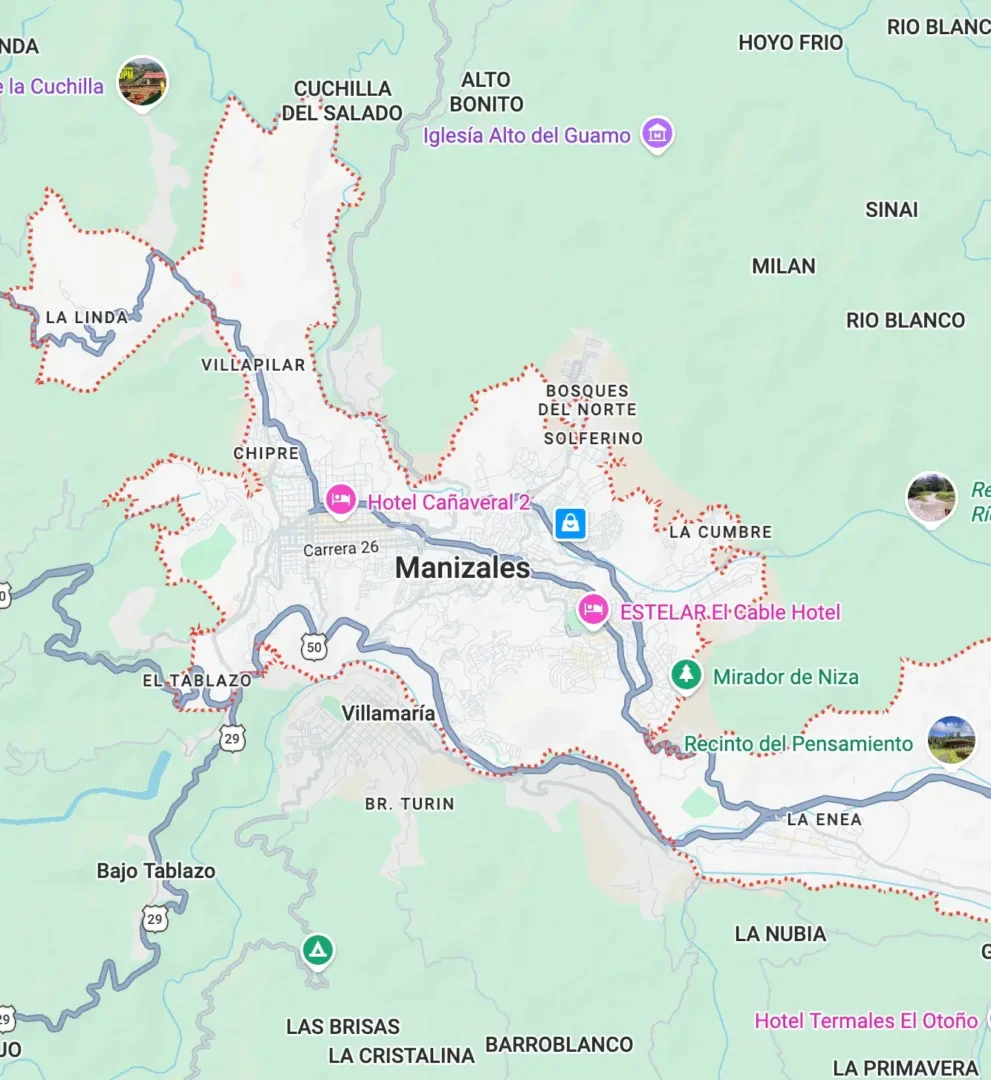Click the Bajo Tablazo place label
Screen dimensions: 991x1080
(156, 871)
